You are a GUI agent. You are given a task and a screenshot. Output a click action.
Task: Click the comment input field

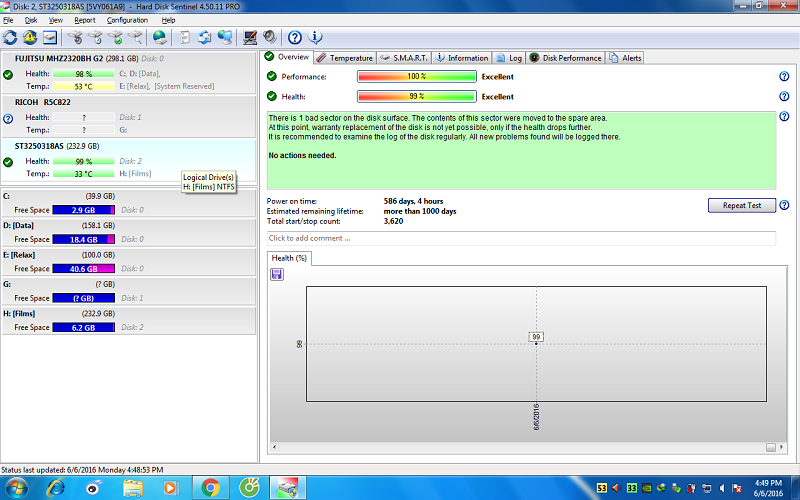521,238
